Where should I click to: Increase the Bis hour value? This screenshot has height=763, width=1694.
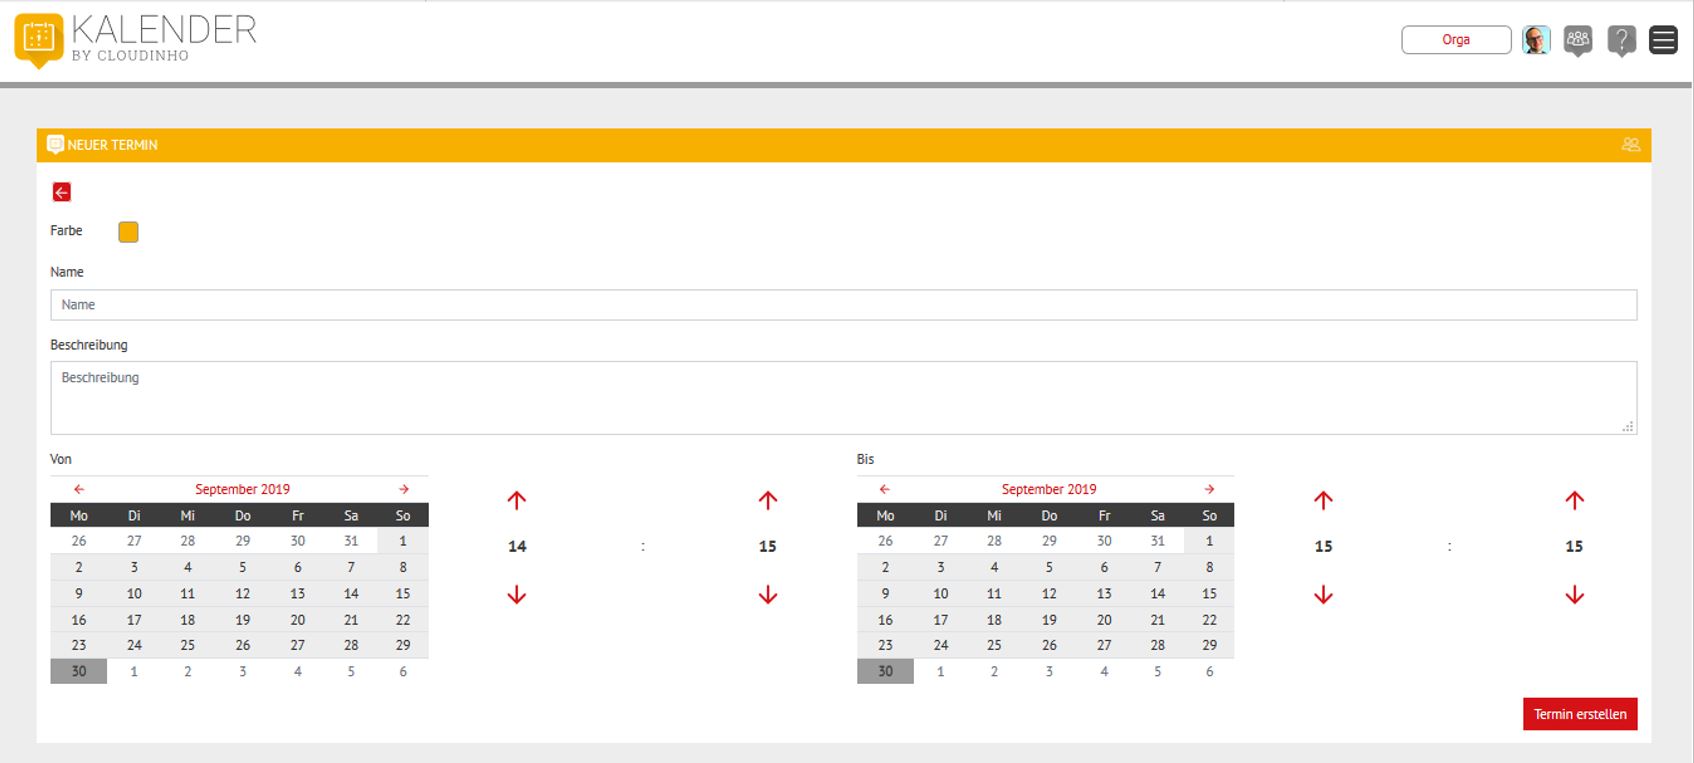point(1323,500)
